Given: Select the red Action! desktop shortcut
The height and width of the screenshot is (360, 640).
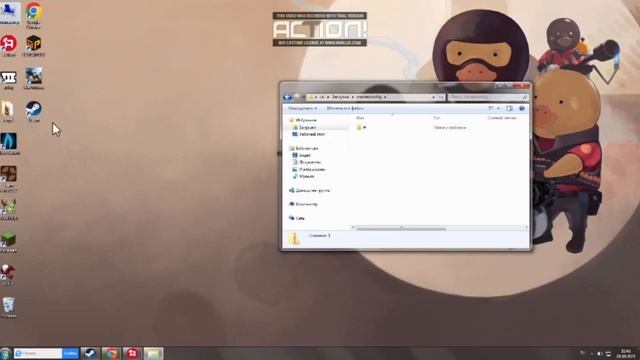Looking at the screenshot, I should coord(9,46).
